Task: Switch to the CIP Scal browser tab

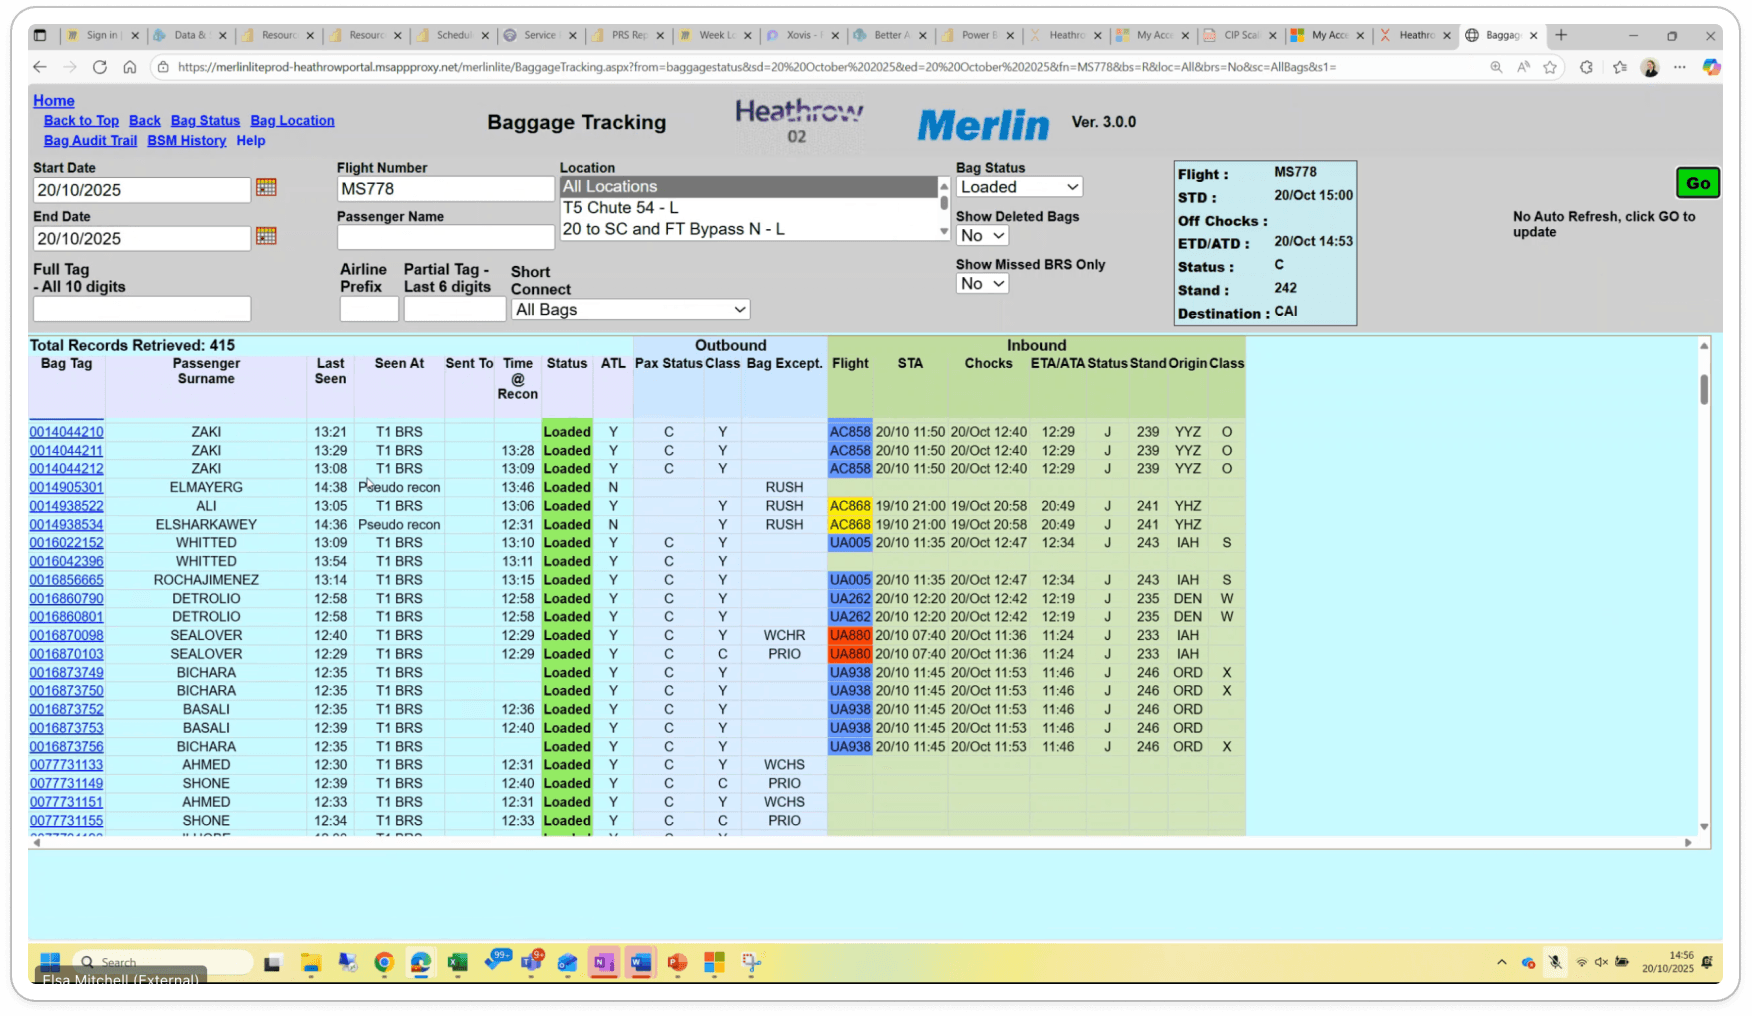Action: [1240, 35]
